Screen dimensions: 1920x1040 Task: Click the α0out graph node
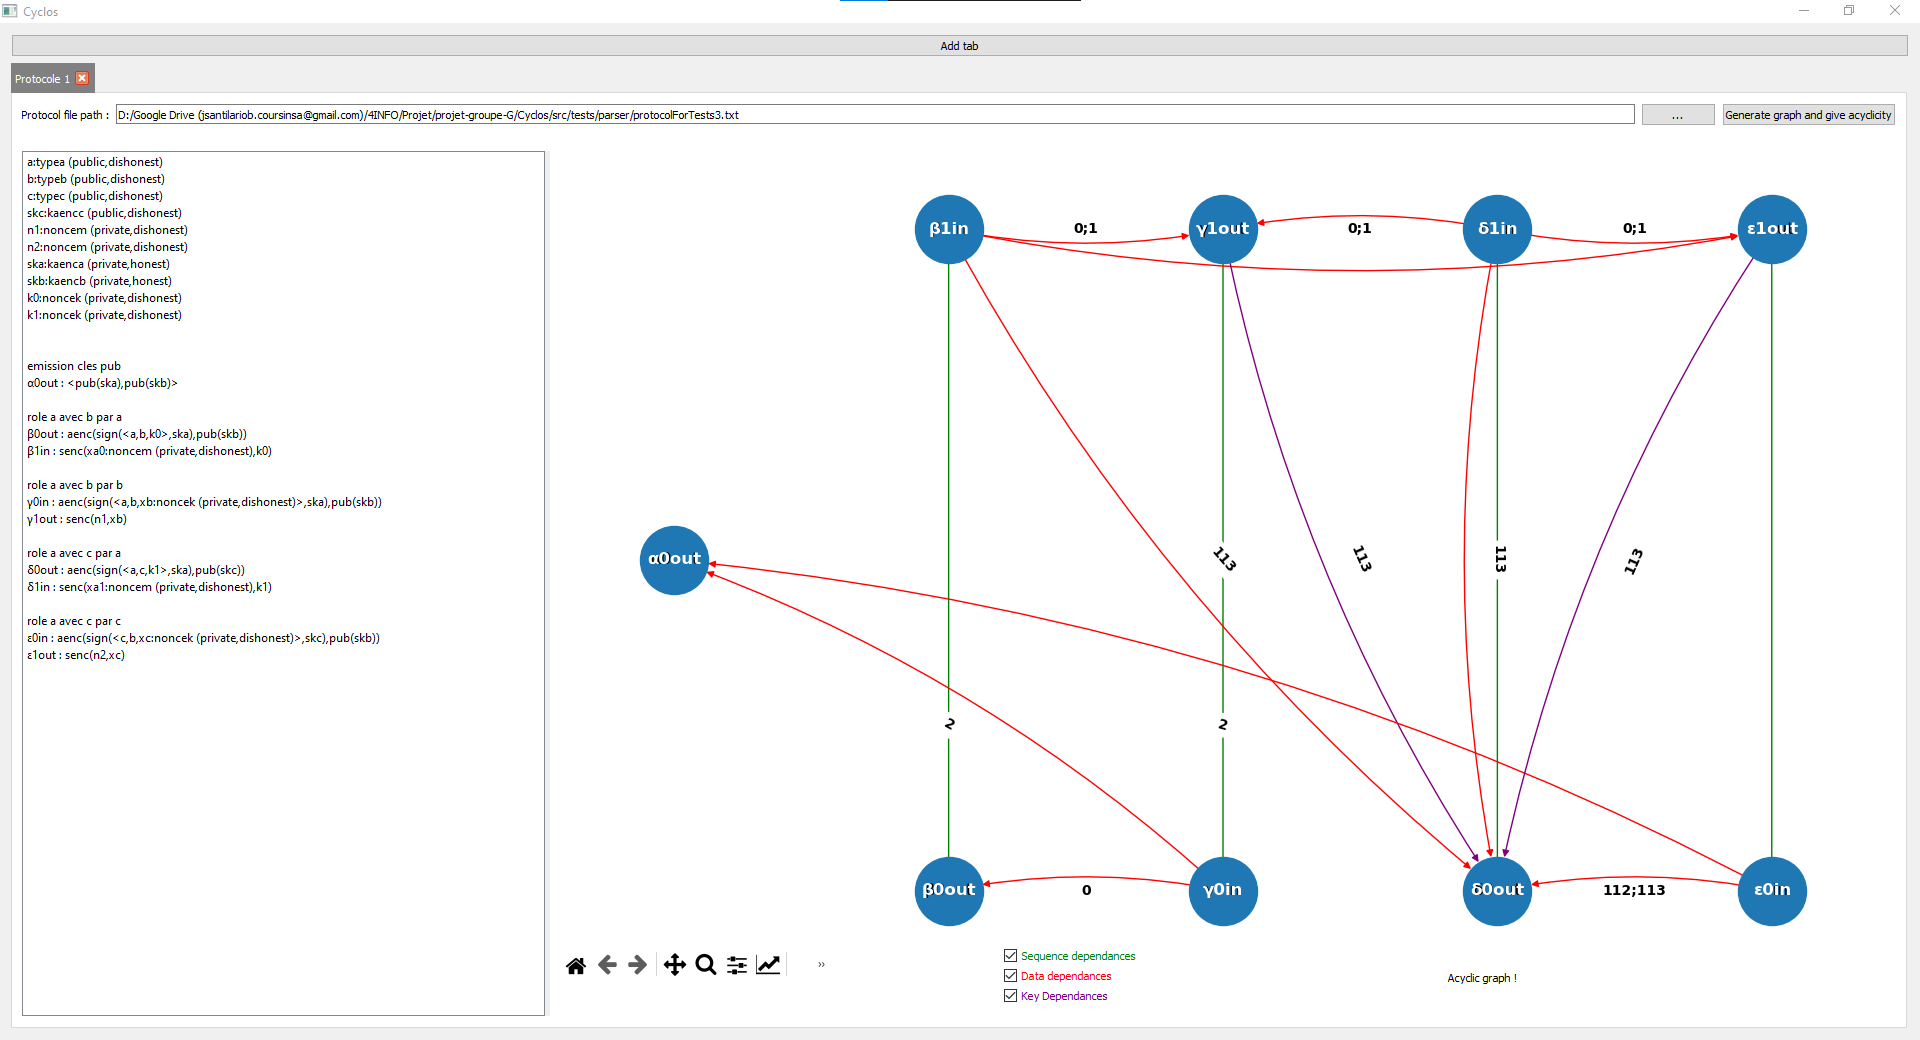[674, 560]
